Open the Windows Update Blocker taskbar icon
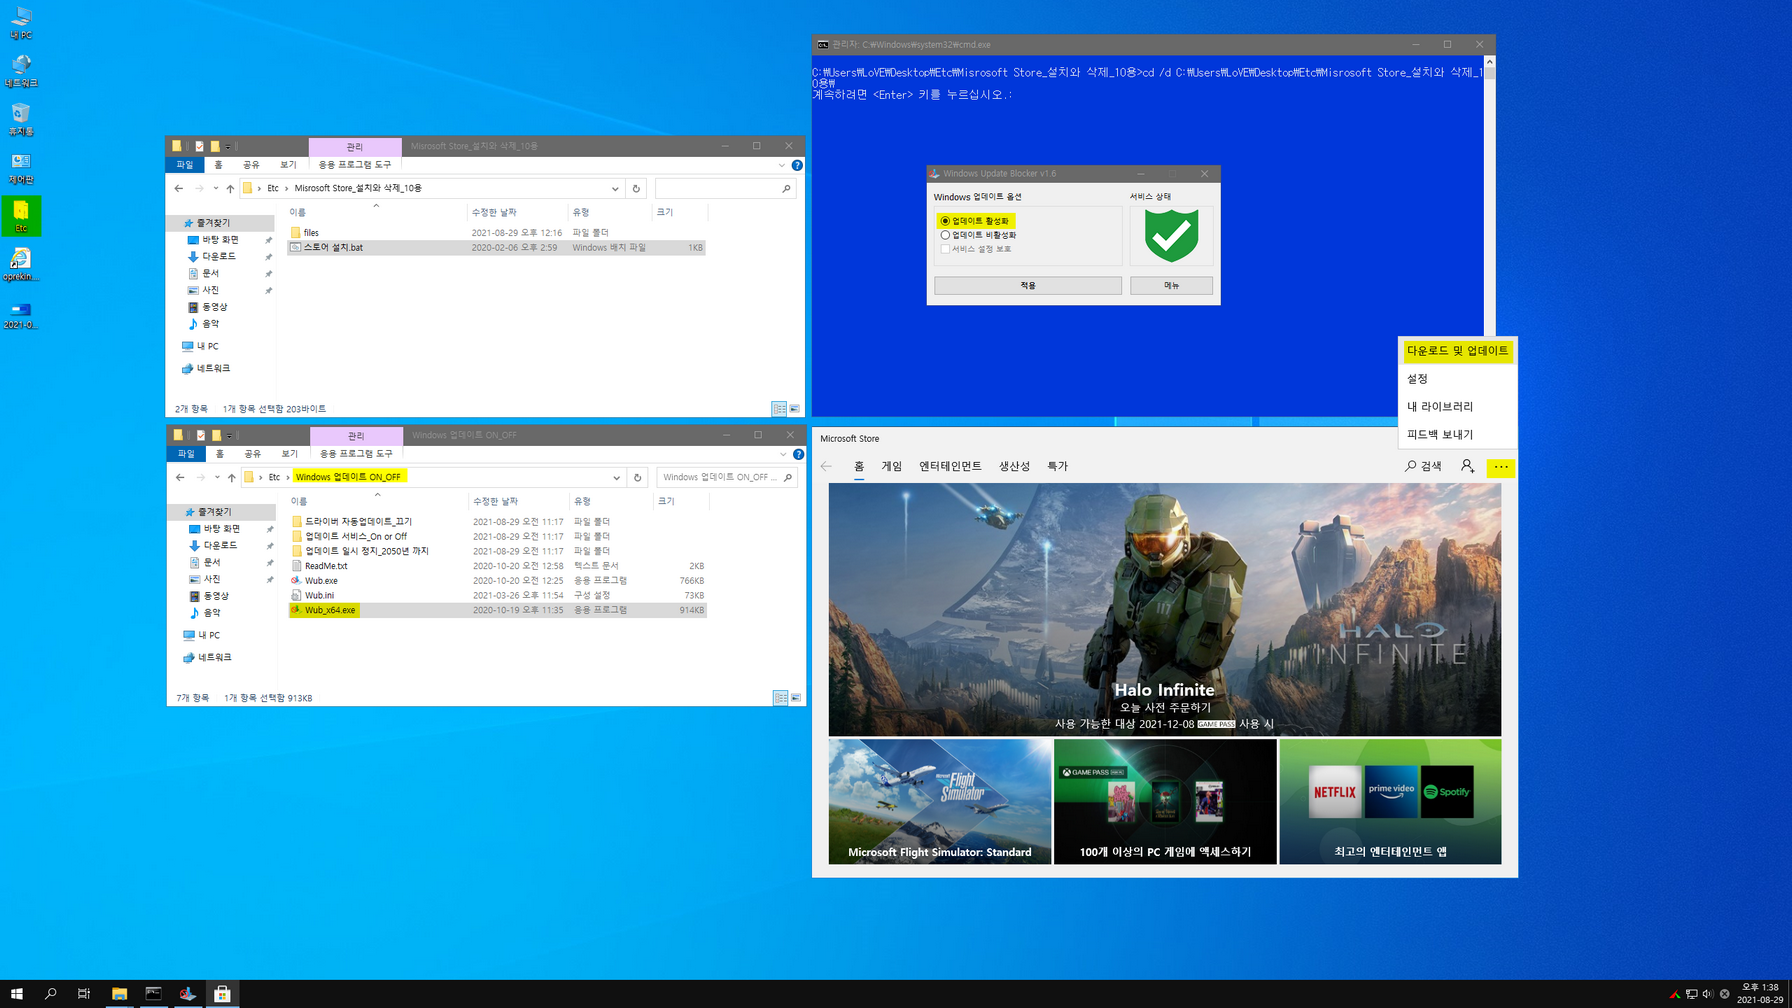The width and height of the screenshot is (1792, 1008). [x=187, y=993]
